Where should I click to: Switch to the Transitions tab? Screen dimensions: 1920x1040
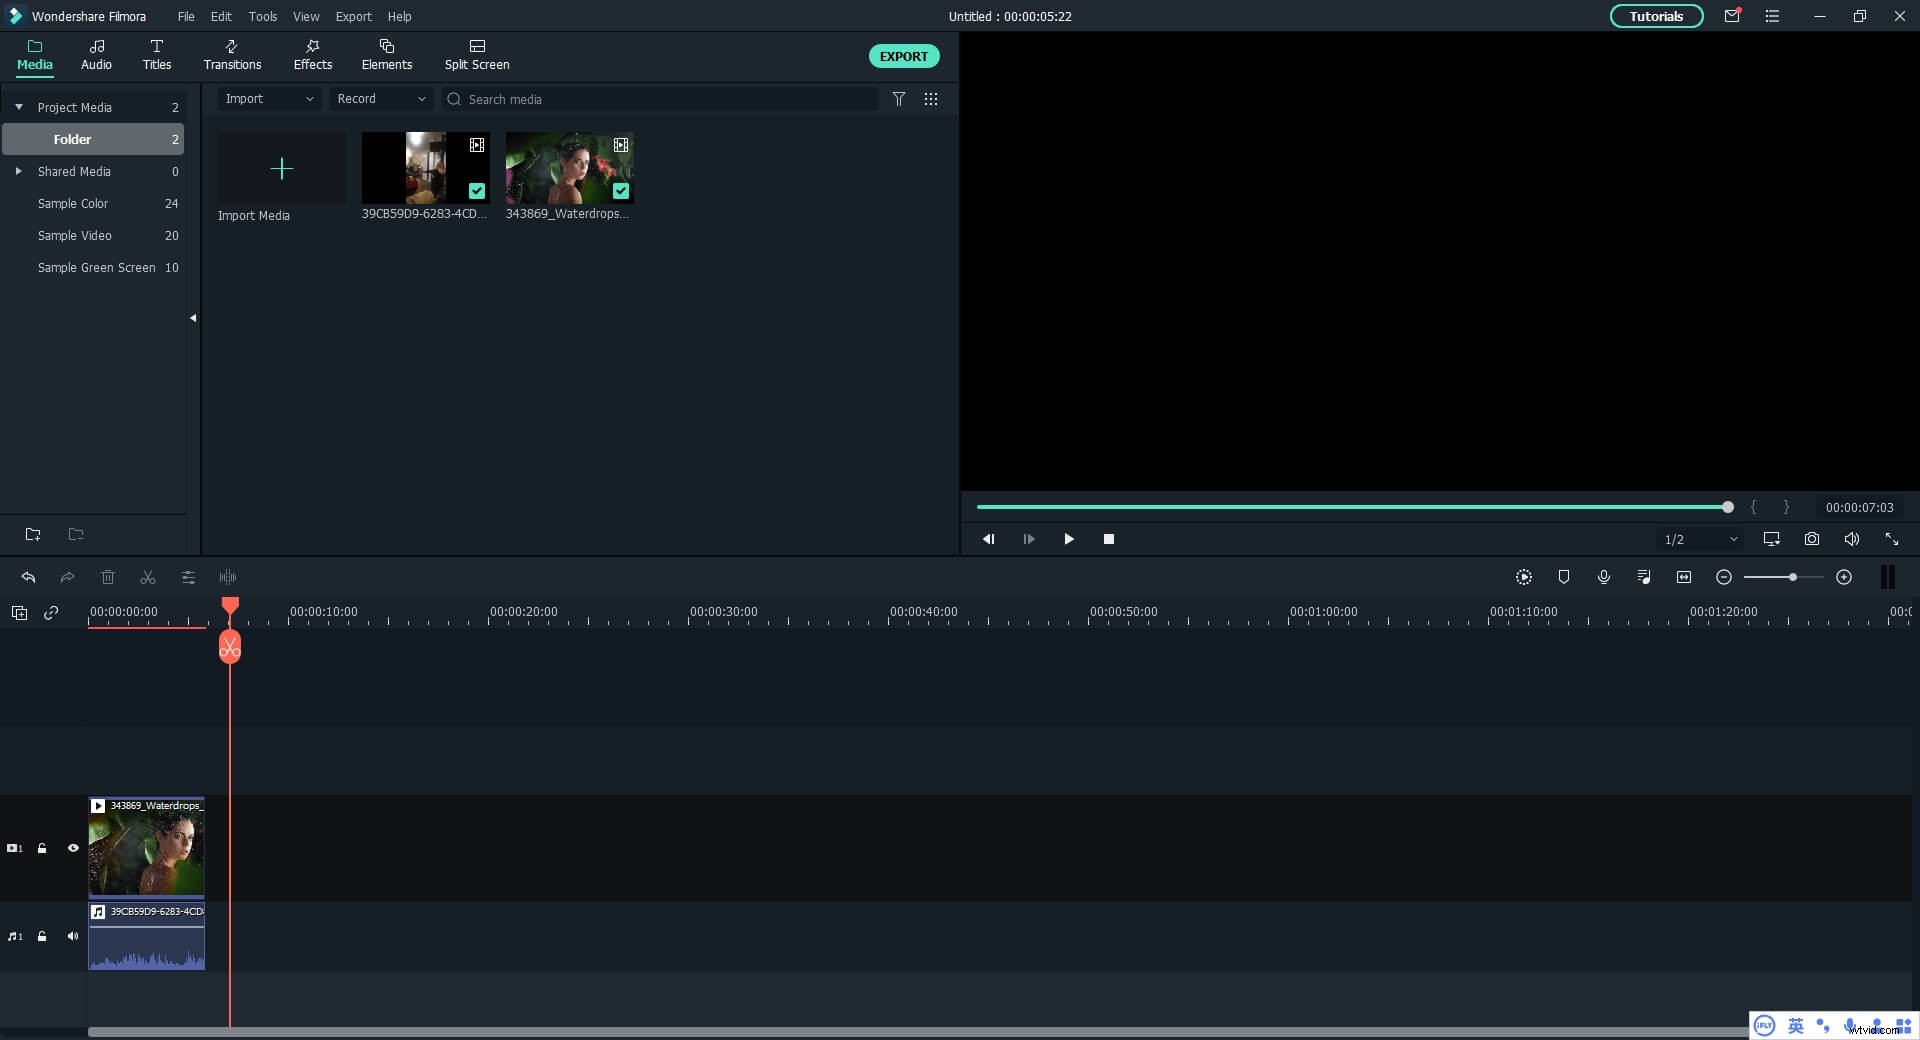(232, 55)
